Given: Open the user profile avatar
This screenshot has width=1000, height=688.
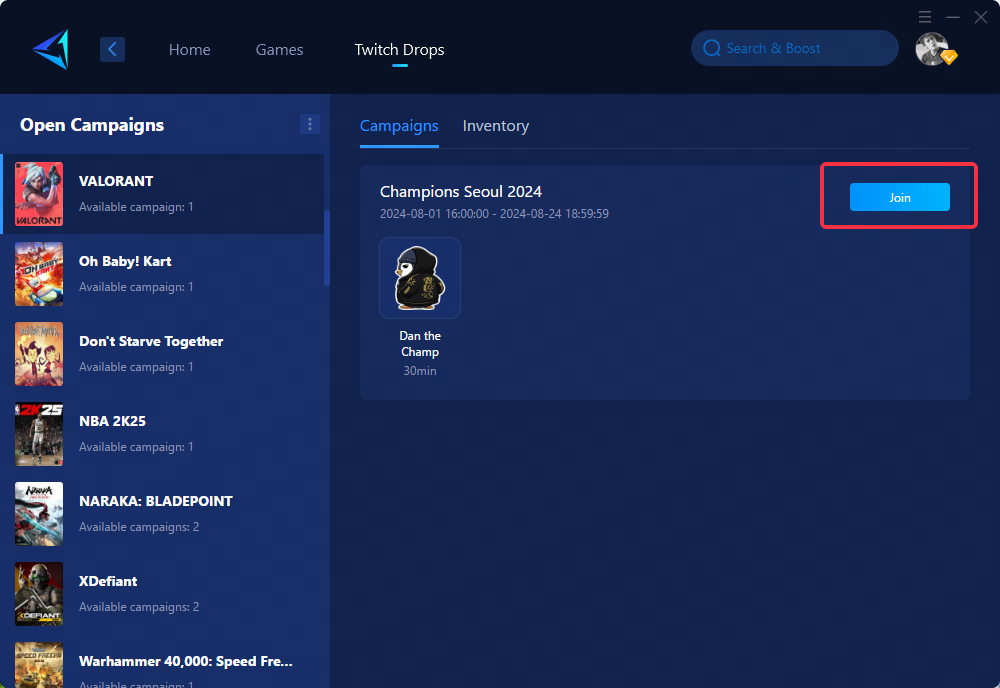Looking at the screenshot, I should click(x=932, y=48).
